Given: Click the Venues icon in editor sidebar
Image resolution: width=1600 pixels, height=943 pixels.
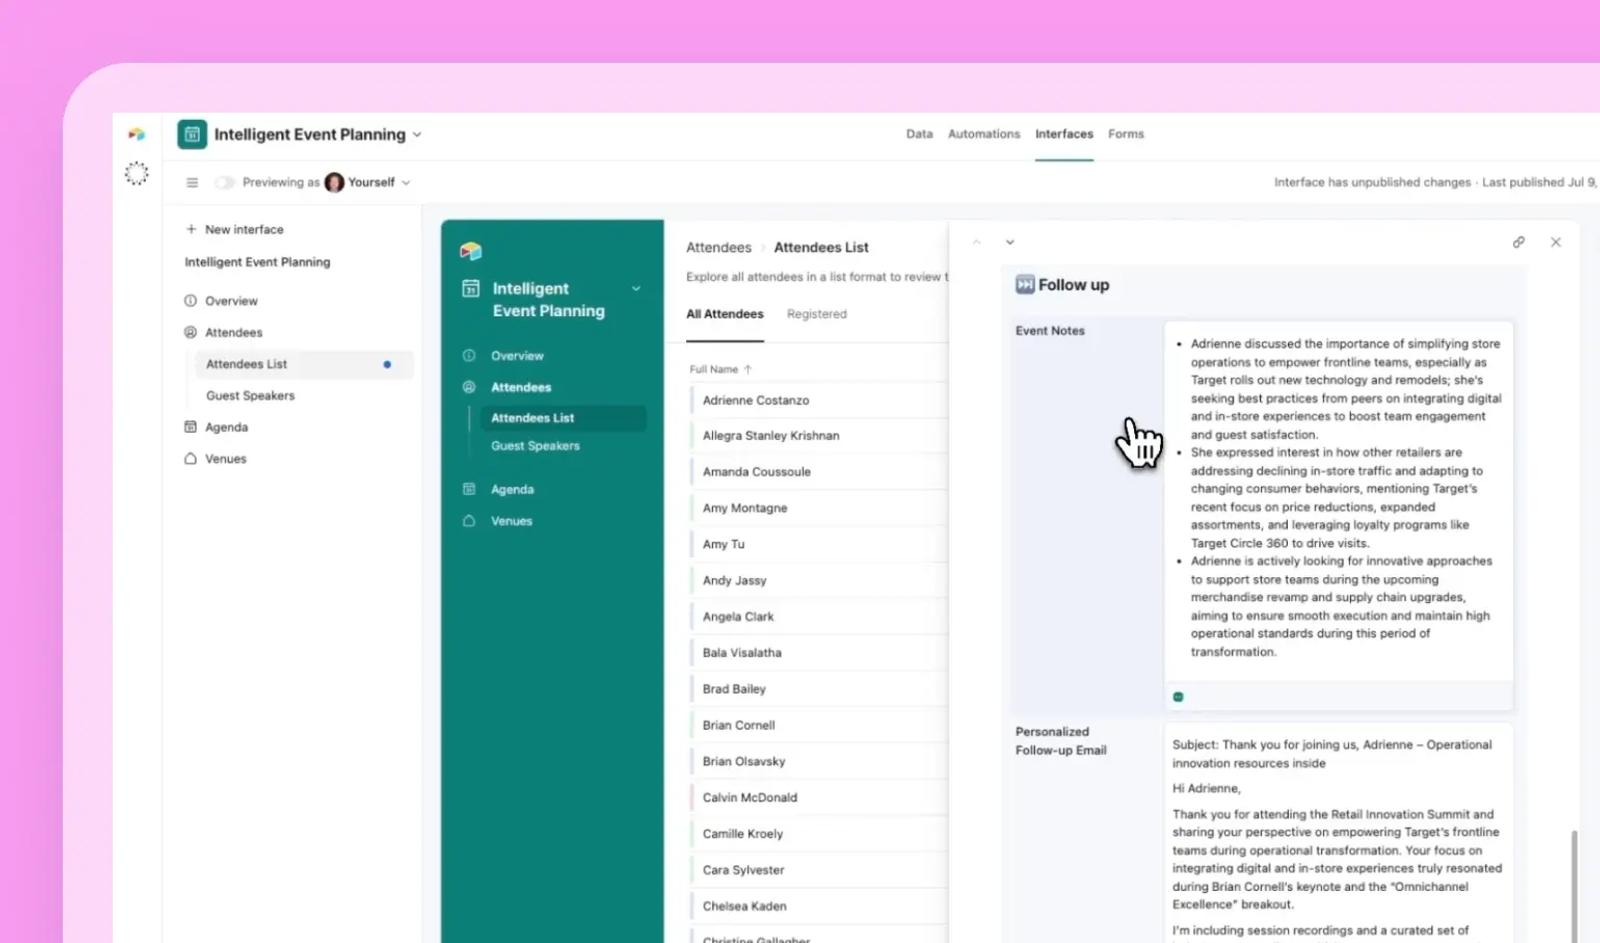Looking at the screenshot, I should [190, 459].
